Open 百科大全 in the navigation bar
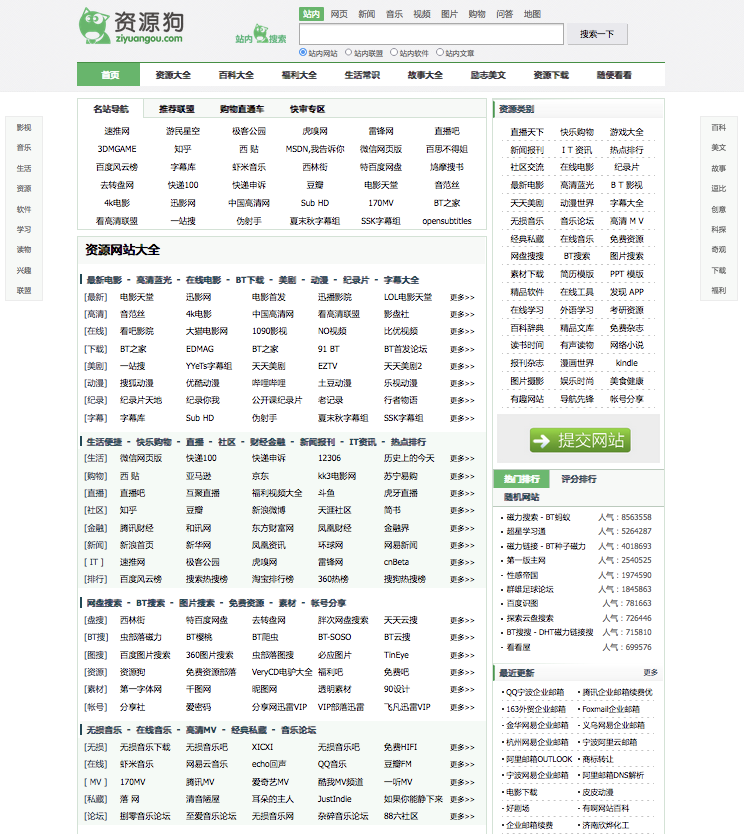This screenshot has height=834, width=744. click(x=236, y=75)
